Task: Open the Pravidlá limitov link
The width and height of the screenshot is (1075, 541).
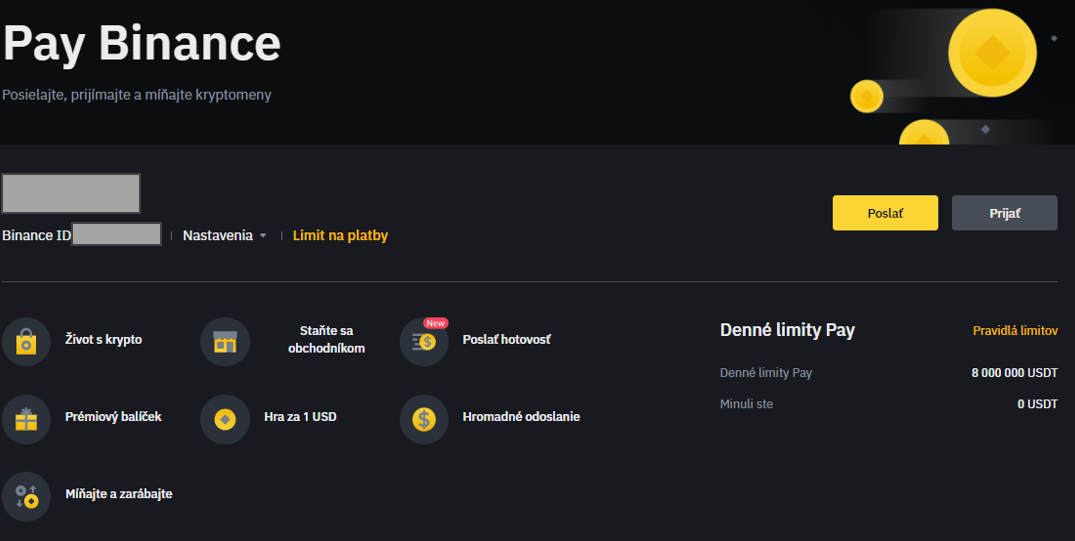Action: (x=1015, y=331)
